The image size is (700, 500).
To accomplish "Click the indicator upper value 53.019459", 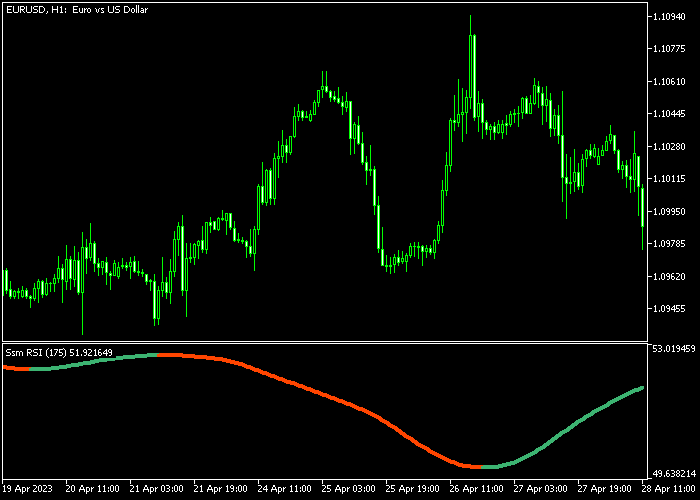I will (674, 349).
